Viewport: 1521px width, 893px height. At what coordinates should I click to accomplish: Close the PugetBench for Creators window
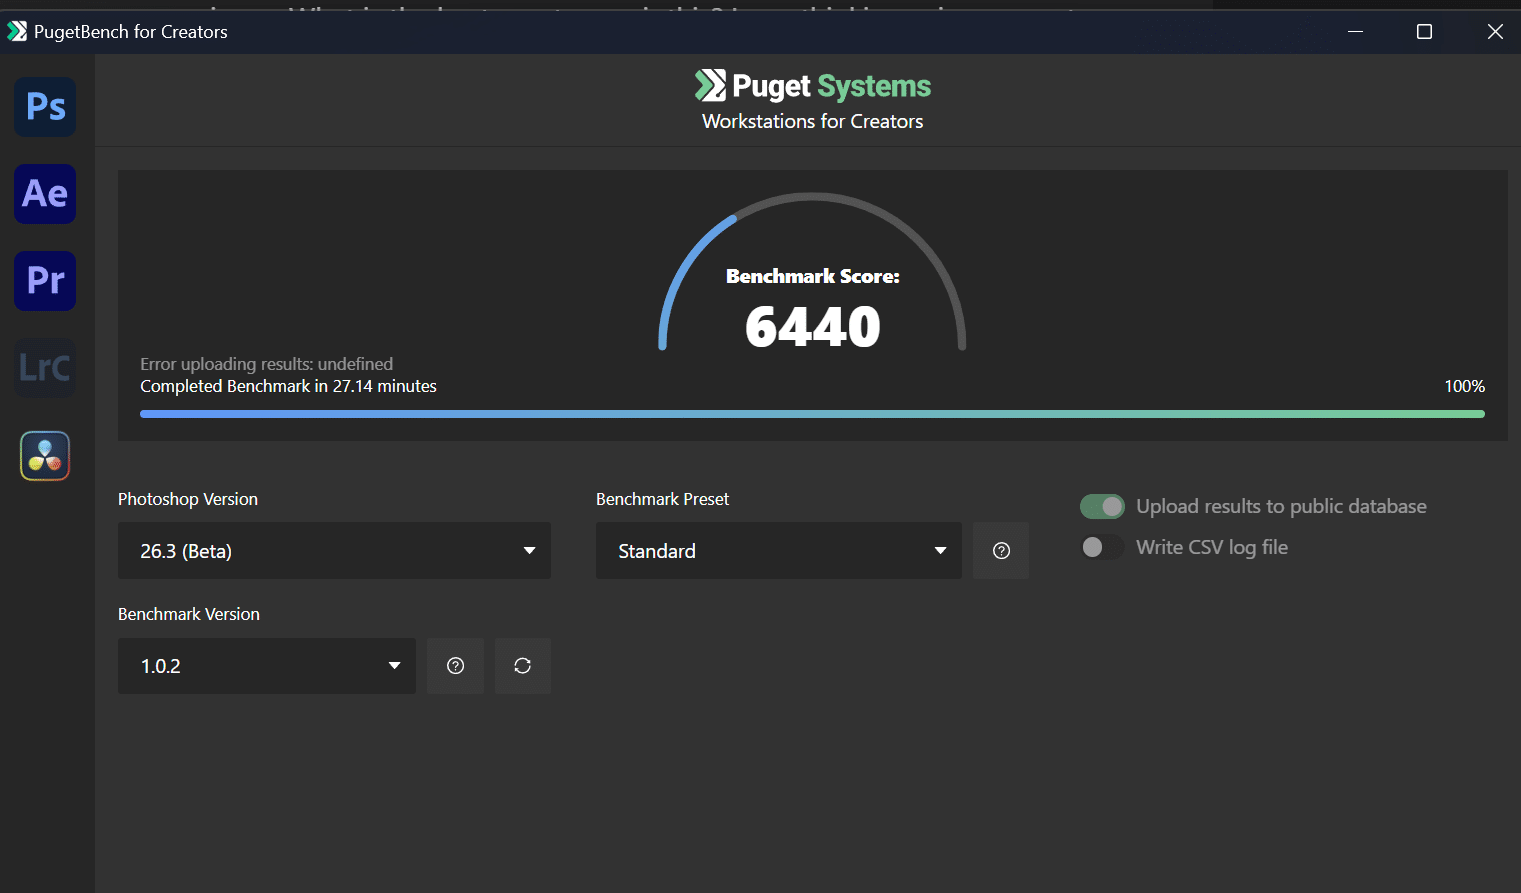1495,32
